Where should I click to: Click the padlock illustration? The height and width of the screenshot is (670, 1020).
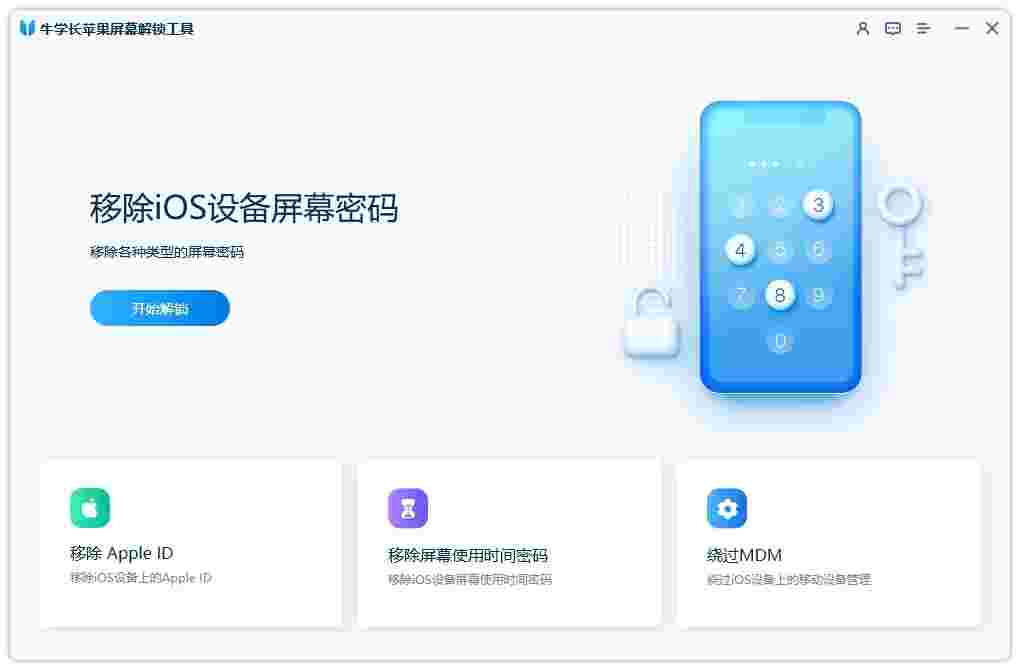tap(652, 323)
